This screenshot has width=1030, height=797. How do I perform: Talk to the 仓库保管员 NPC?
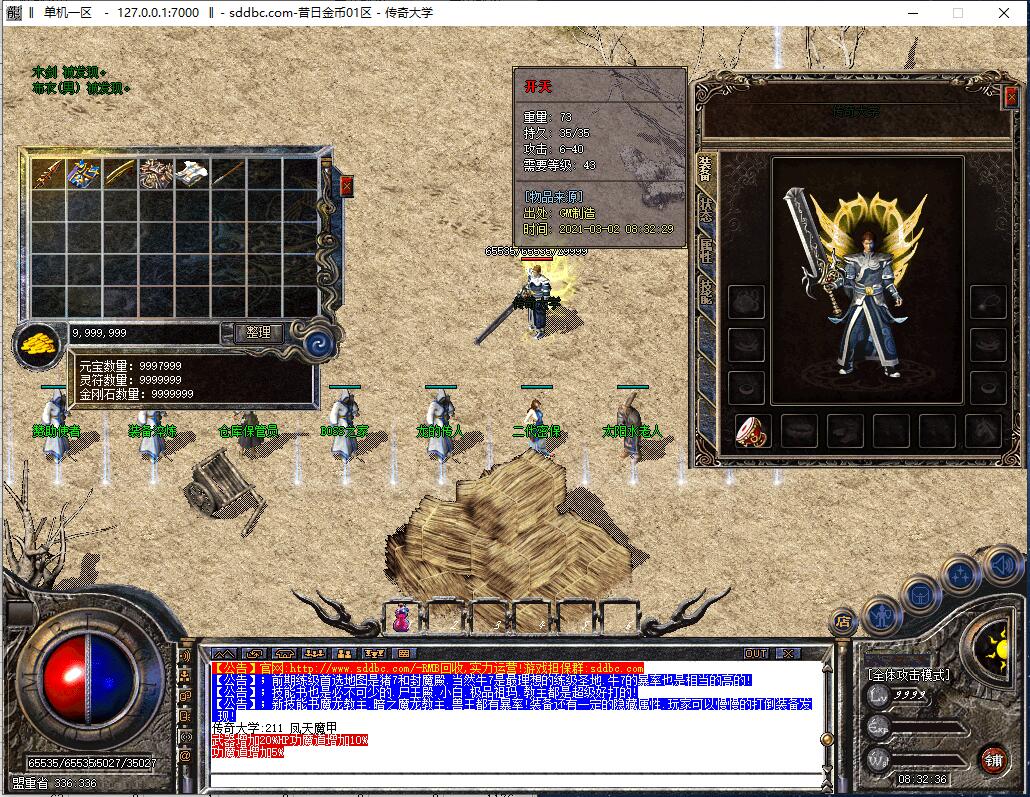click(x=248, y=430)
